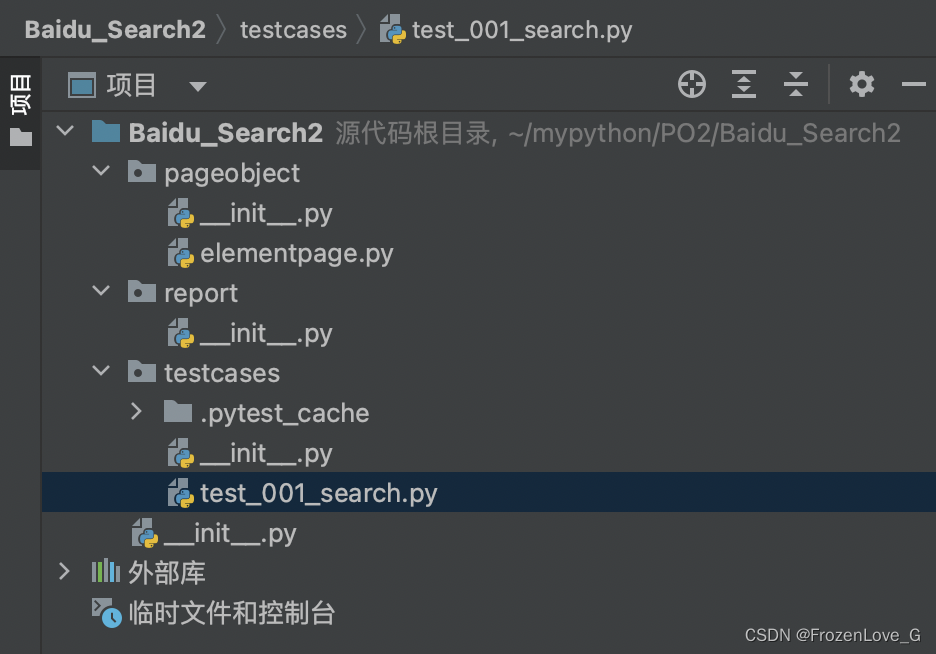Collapse the pageobject folder

[100, 171]
